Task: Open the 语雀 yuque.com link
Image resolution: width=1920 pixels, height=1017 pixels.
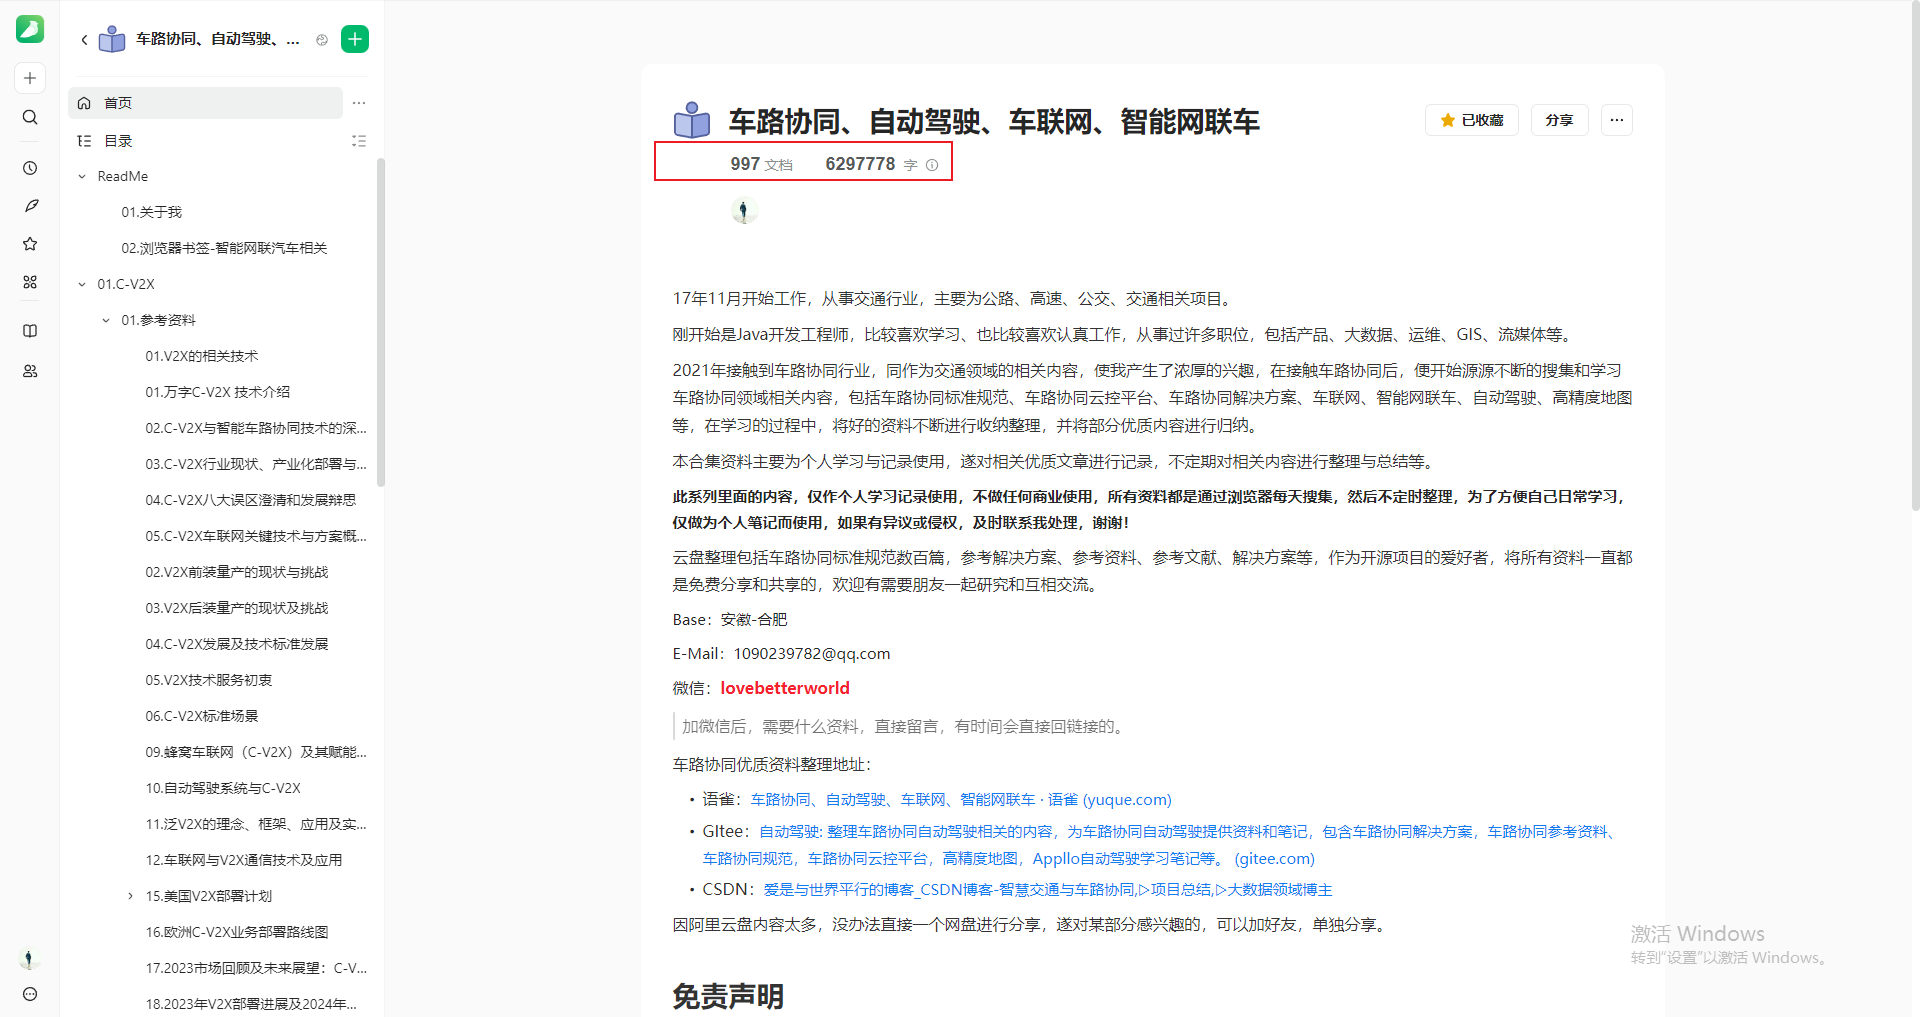Action: (x=961, y=800)
